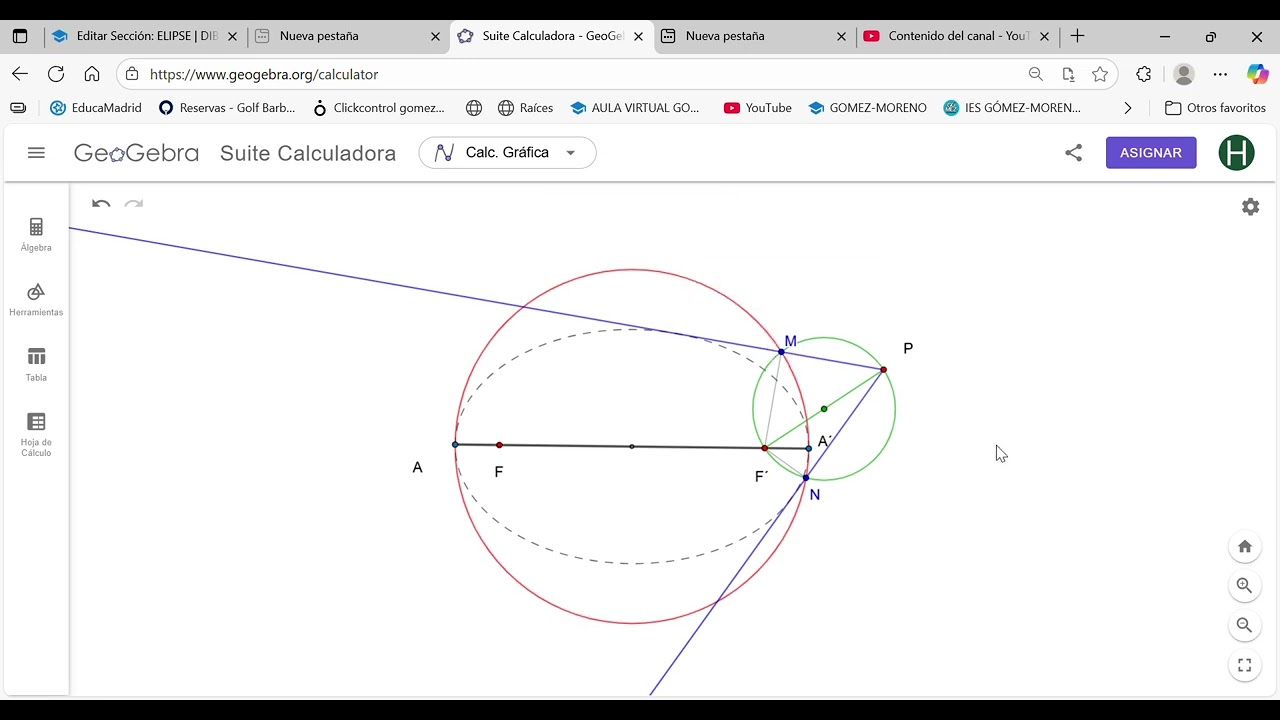This screenshot has width=1280, height=720.
Task: Select point M on the circle
Action: point(781,352)
